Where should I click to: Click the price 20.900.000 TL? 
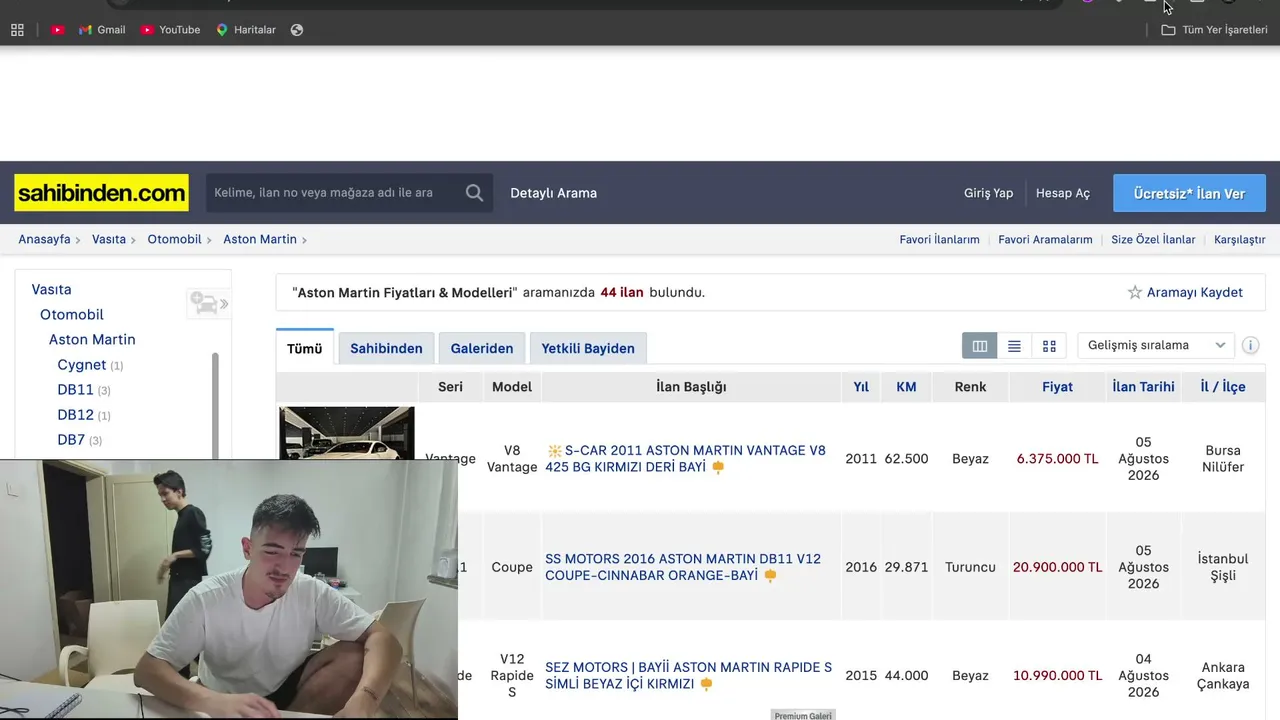click(x=1057, y=567)
